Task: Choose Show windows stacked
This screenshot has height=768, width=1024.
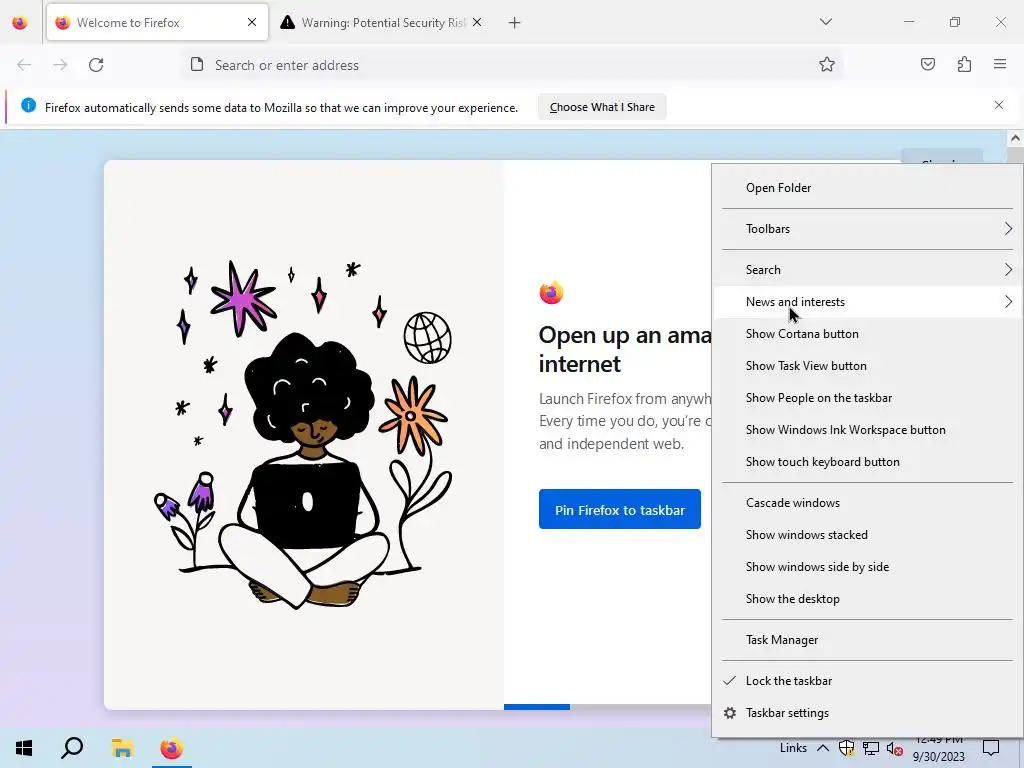Action: [867, 535]
